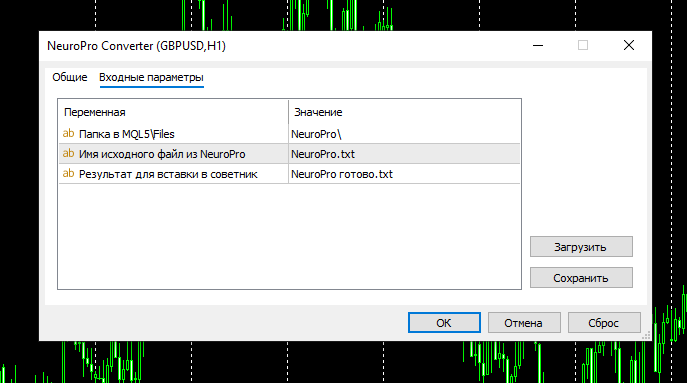The width and height of the screenshot is (687, 383).
Task: Click the string icon beside Папка в MQL5\Files
Action: (x=68, y=133)
